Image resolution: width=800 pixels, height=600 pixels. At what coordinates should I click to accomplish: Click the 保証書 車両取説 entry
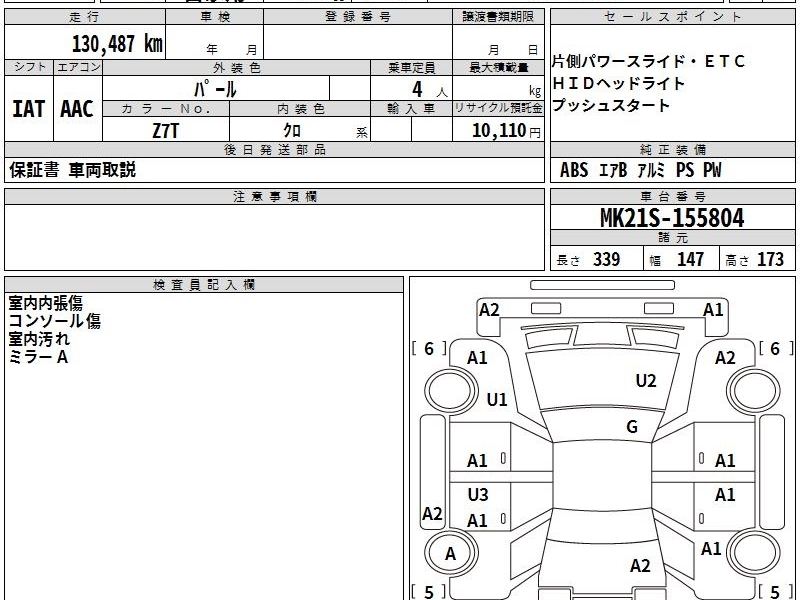(x=72, y=170)
